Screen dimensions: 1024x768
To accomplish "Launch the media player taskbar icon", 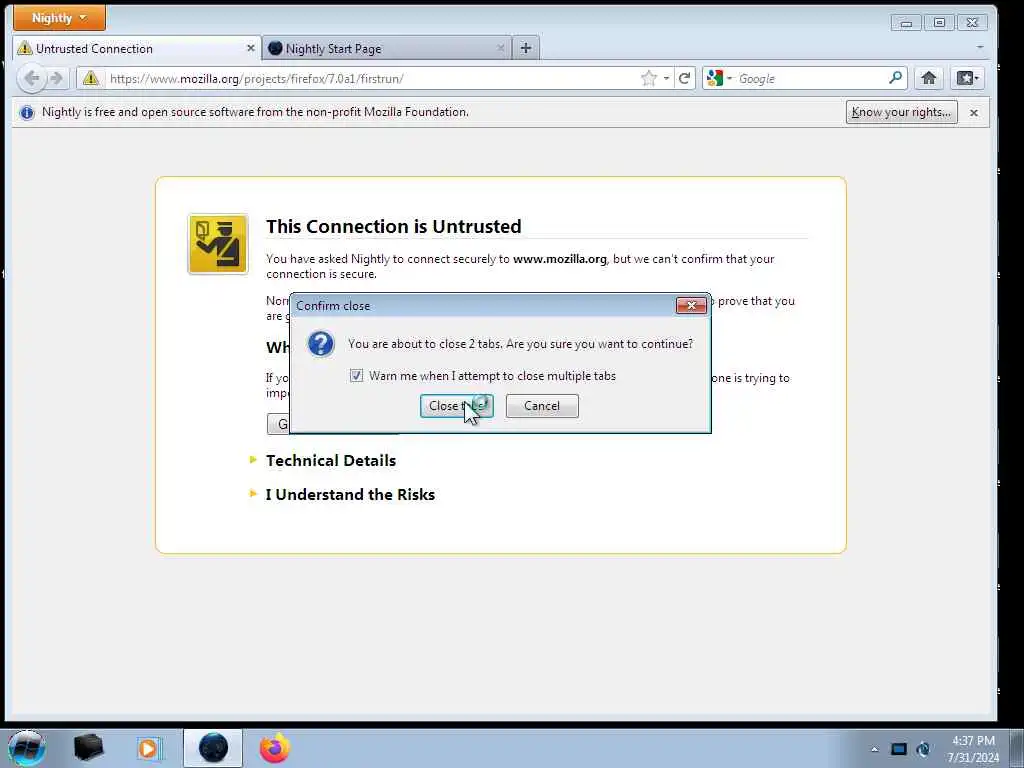I will tap(148, 748).
